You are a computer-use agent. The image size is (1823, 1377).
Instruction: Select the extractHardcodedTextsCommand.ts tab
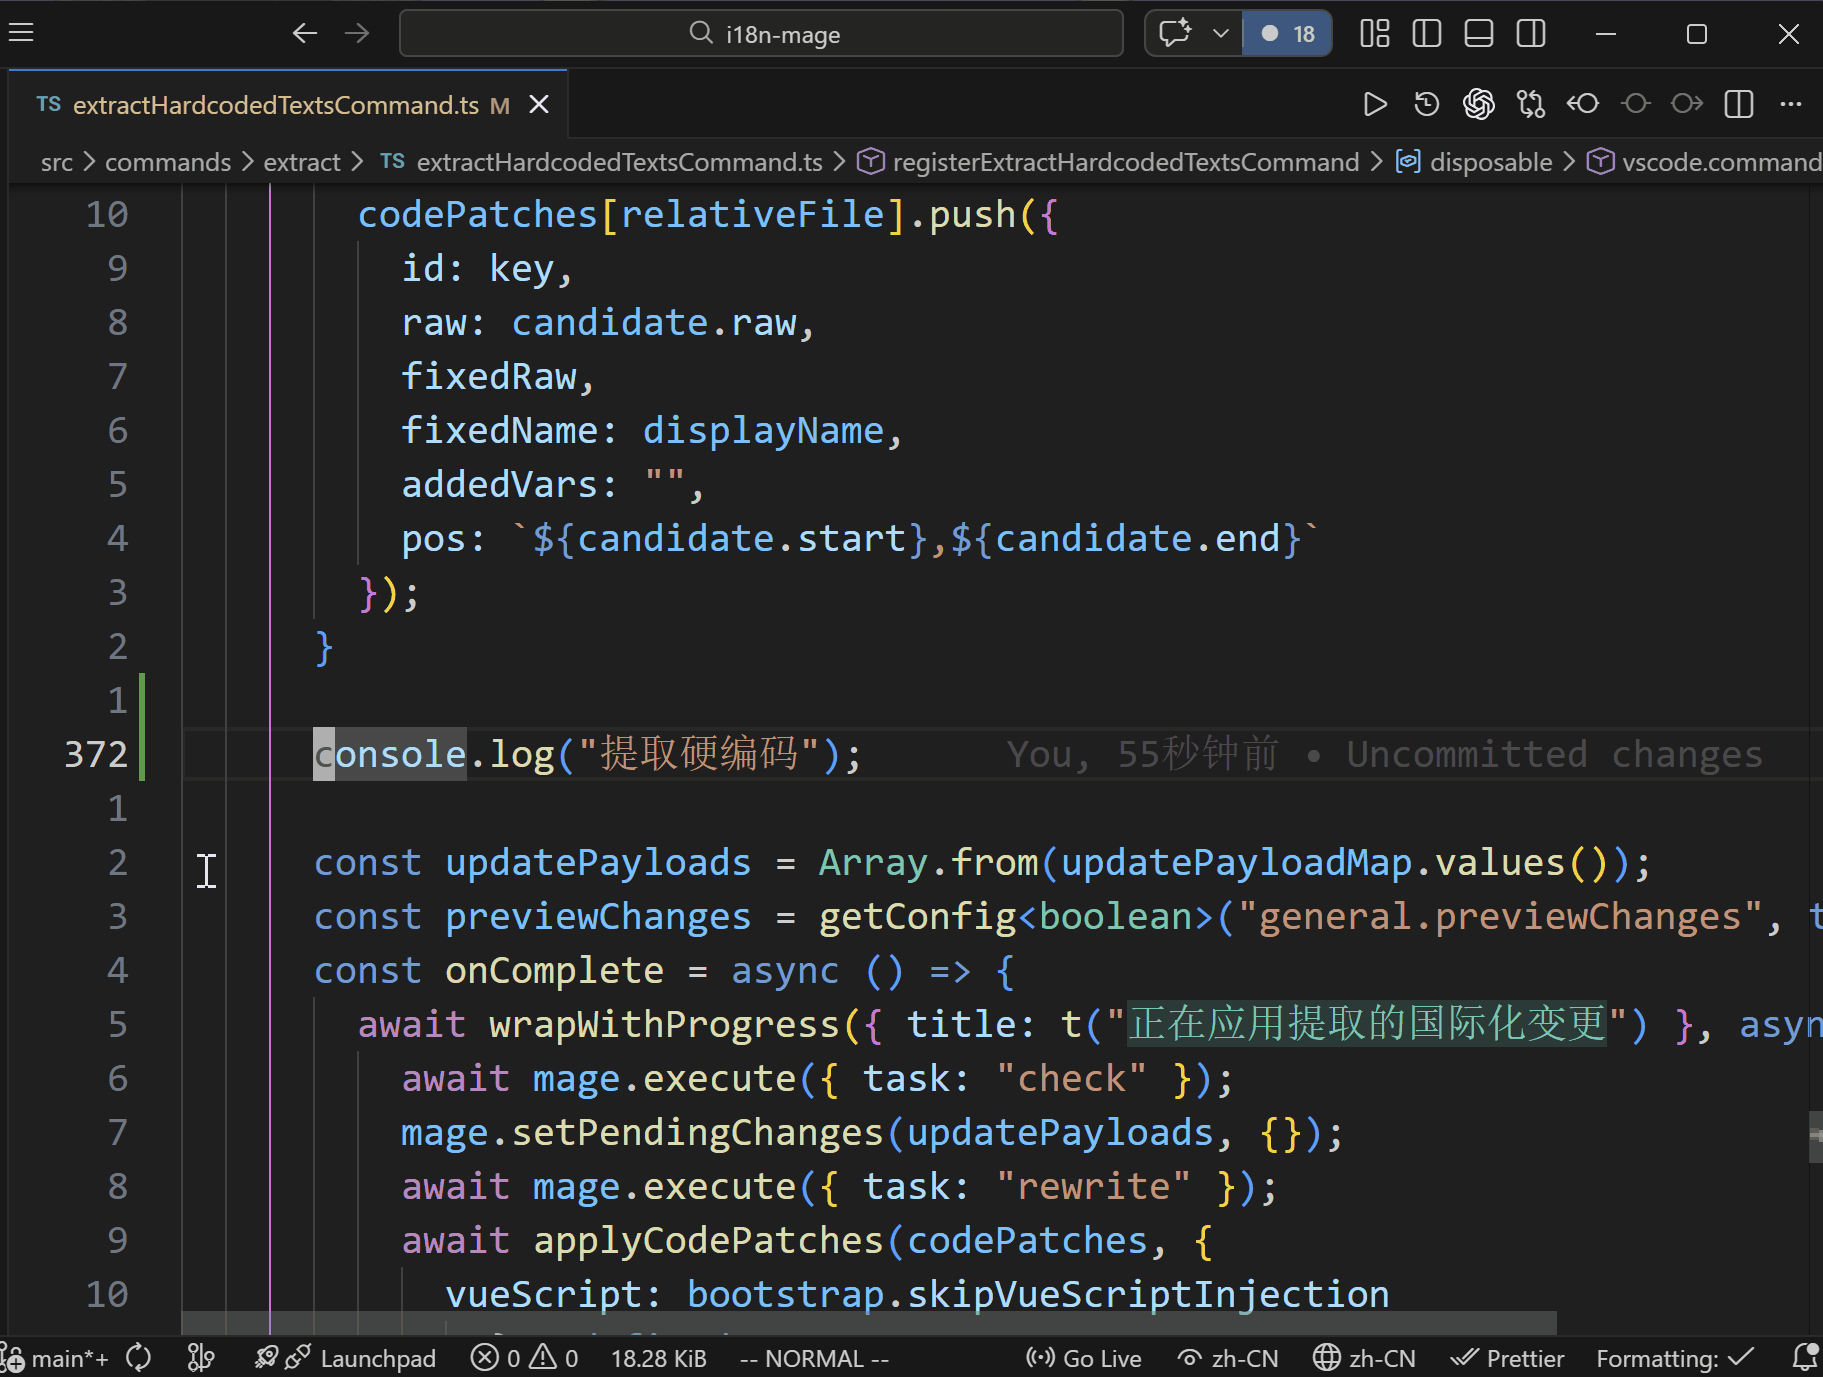tap(275, 105)
